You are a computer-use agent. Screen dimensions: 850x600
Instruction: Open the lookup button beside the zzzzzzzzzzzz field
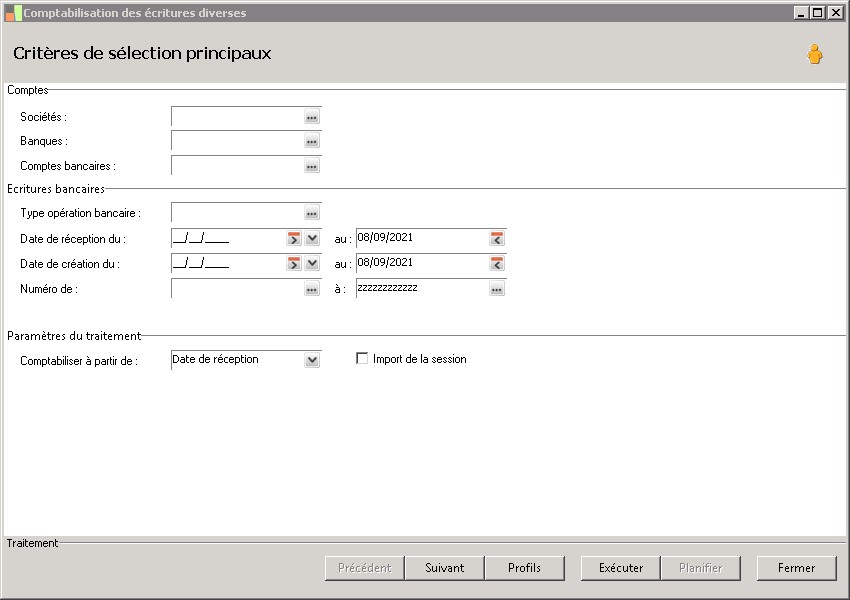(497, 289)
